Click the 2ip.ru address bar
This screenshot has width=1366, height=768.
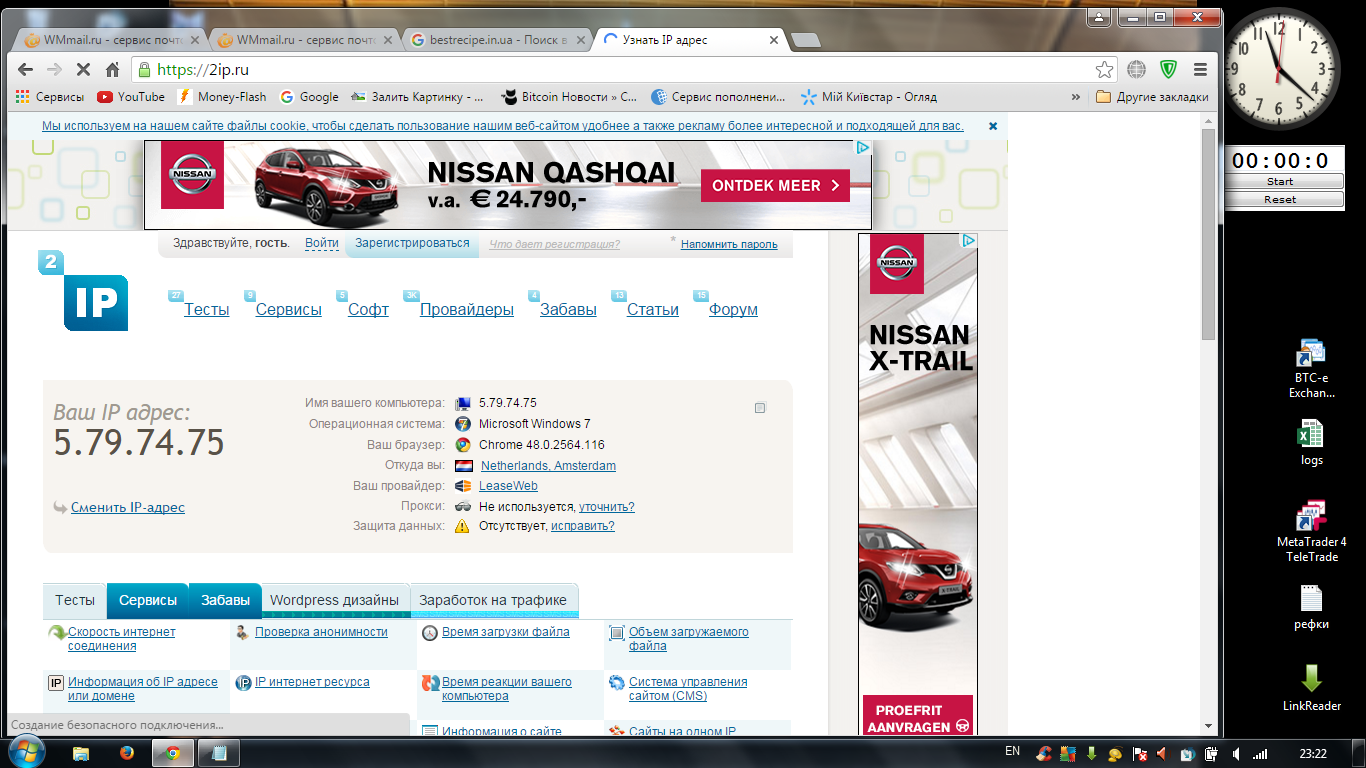610,70
